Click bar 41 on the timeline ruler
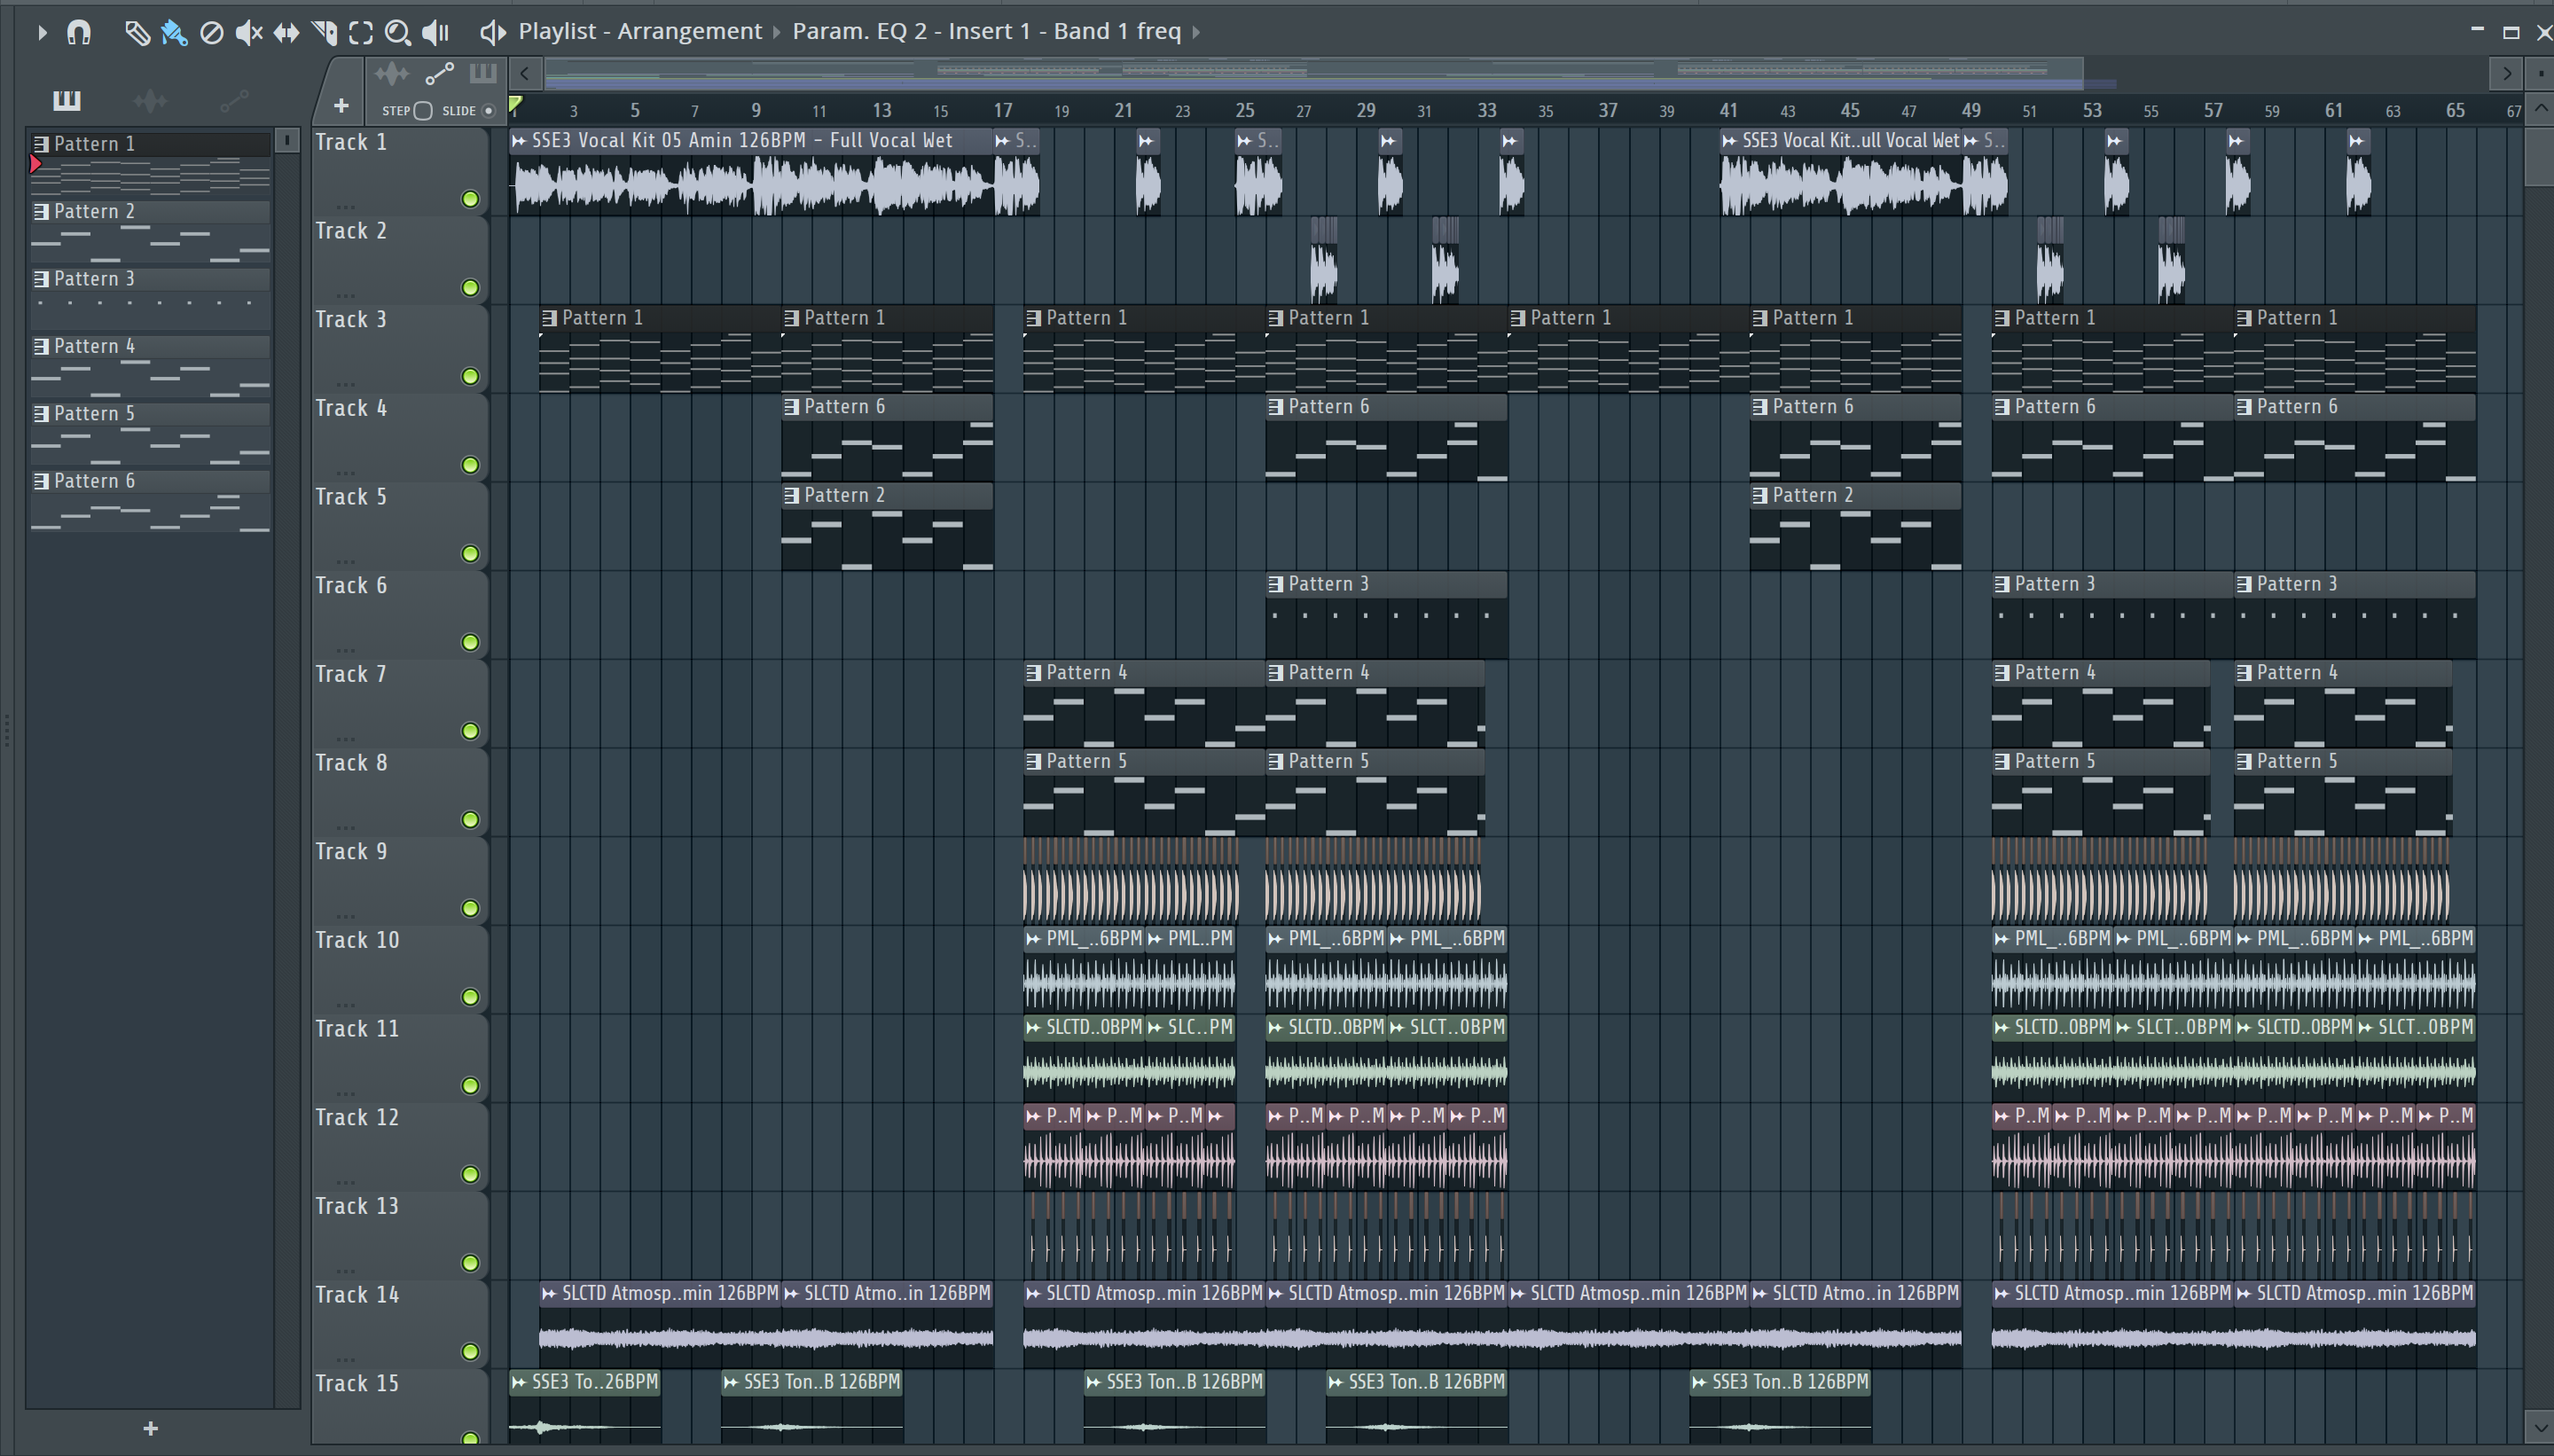 click(1728, 111)
